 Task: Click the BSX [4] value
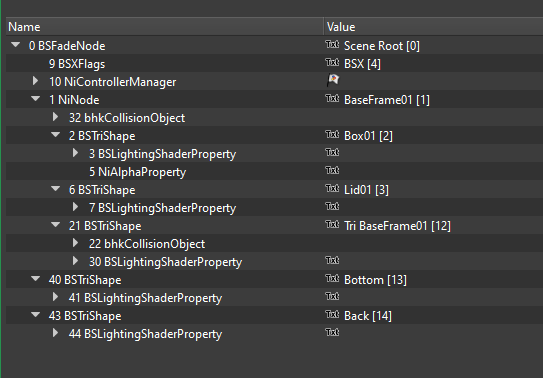pyautogui.click(x=362, y=64)
